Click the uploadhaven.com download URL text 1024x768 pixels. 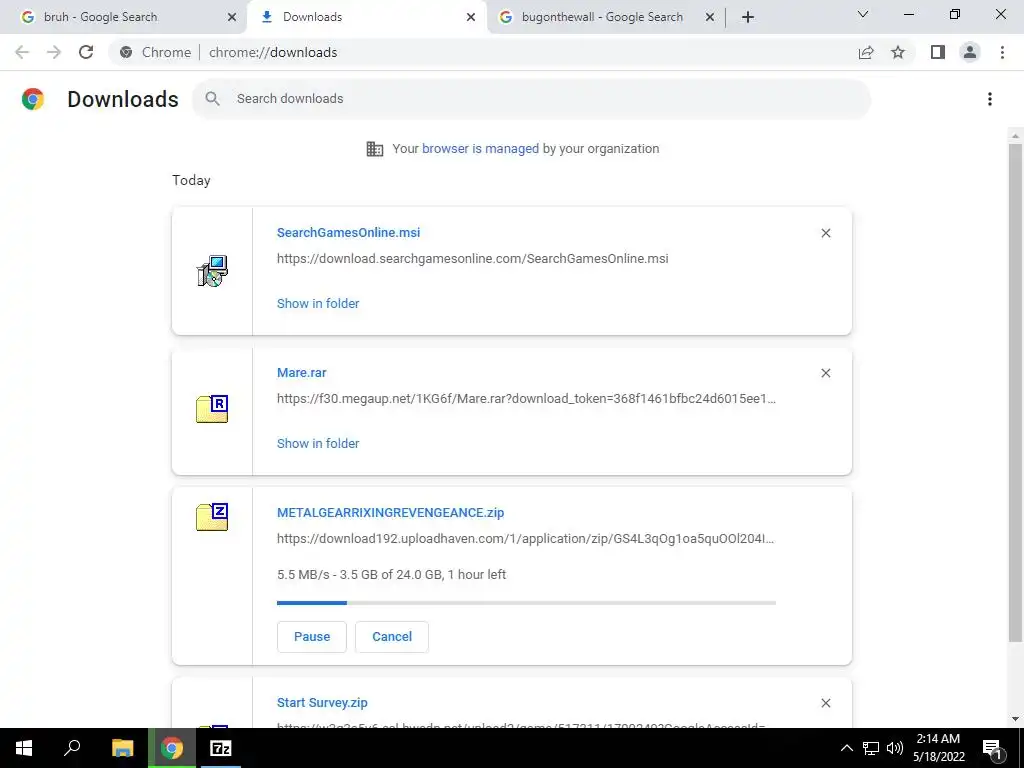(525, 539)
